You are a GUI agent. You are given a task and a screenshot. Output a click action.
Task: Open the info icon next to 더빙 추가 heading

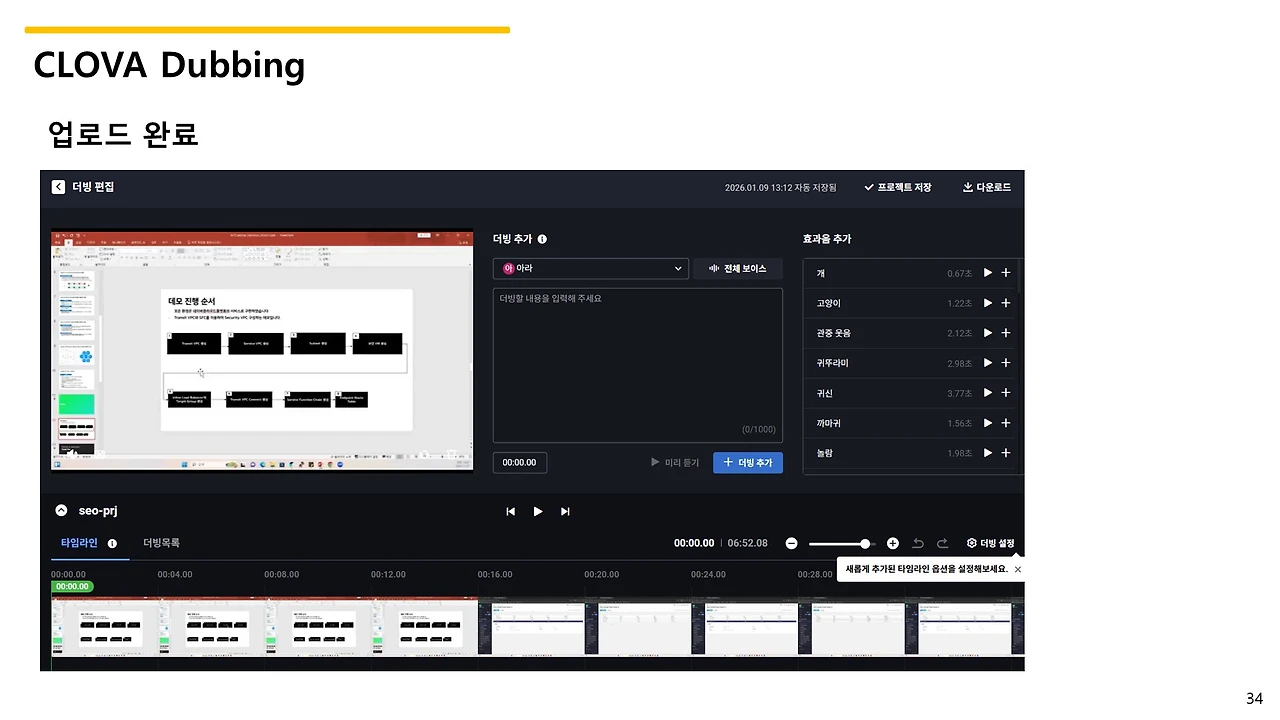click(542, 239)
